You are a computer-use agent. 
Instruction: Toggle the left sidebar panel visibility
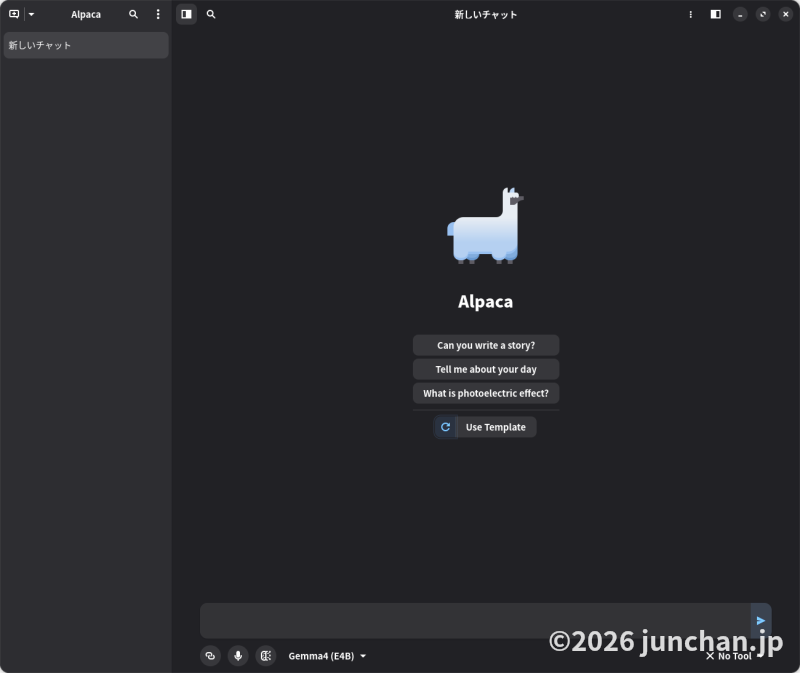[x=187, y=14]
